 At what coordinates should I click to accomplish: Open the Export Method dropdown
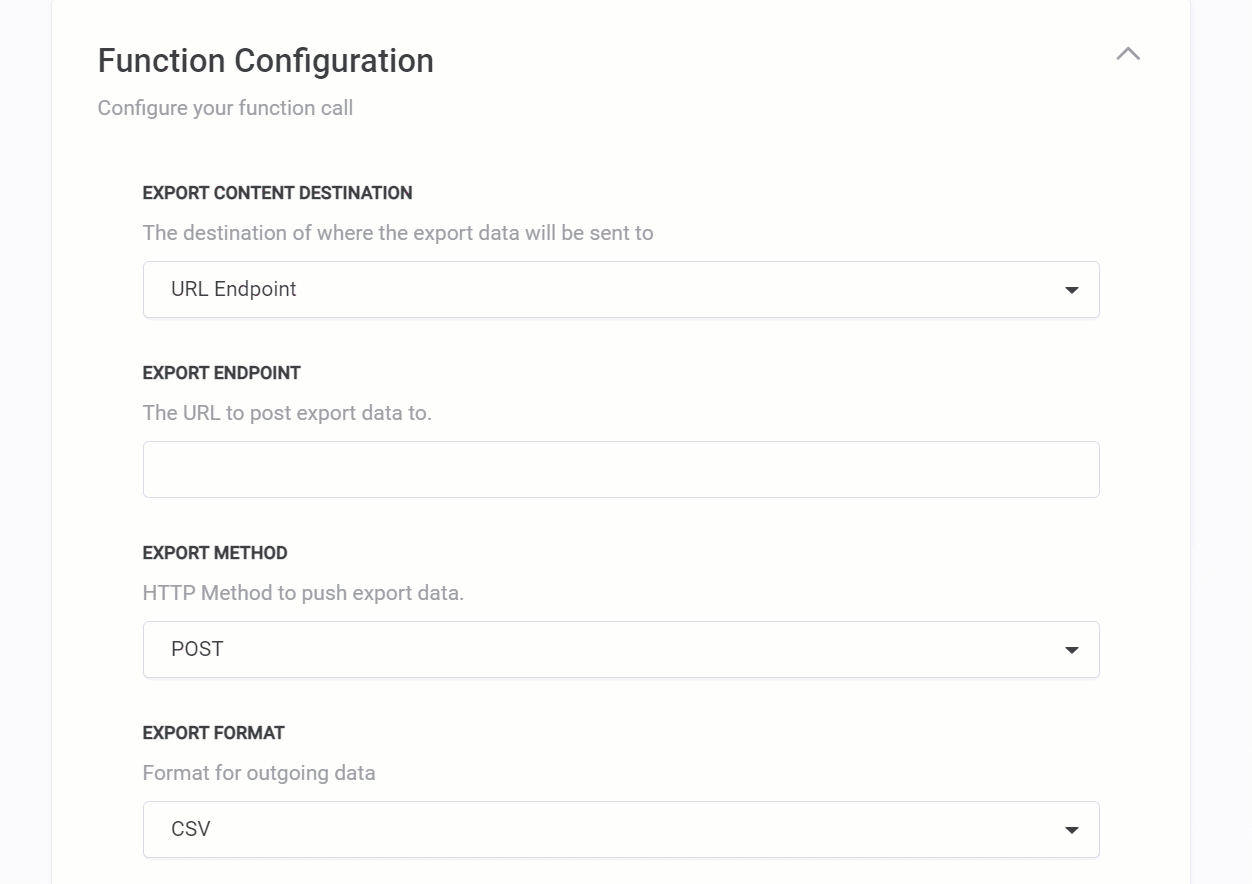pyautogui.click(x=620, y=650)
